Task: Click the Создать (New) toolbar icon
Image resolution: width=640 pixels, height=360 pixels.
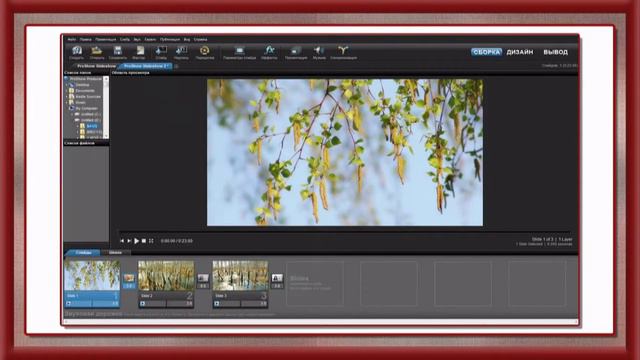Action: coord(77,51)
